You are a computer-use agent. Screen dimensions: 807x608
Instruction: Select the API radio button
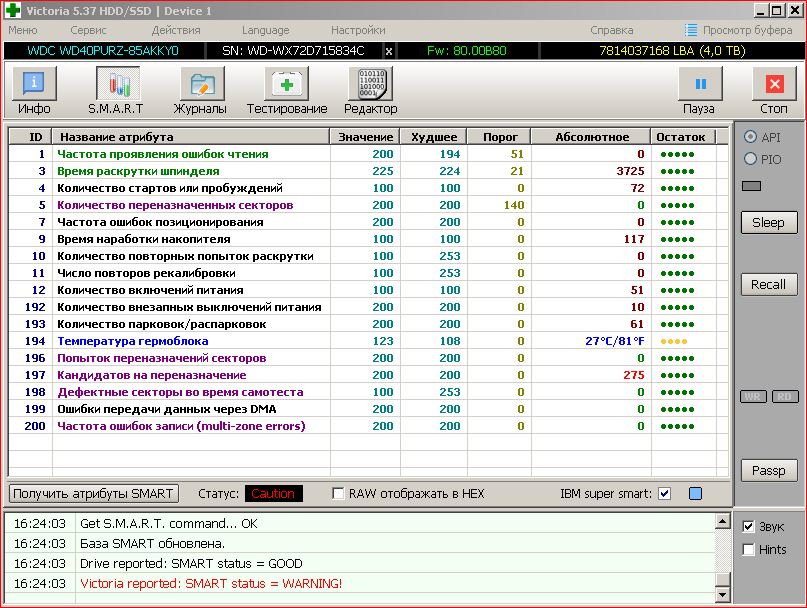click(x=750, y=136)
